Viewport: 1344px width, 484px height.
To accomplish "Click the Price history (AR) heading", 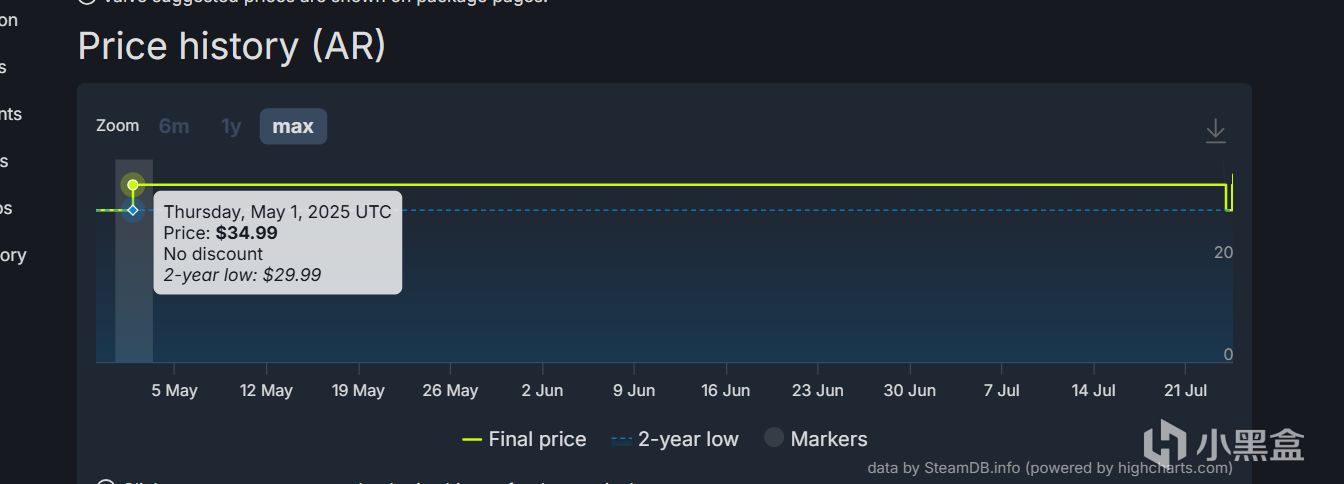I will [x=232, y=47].
